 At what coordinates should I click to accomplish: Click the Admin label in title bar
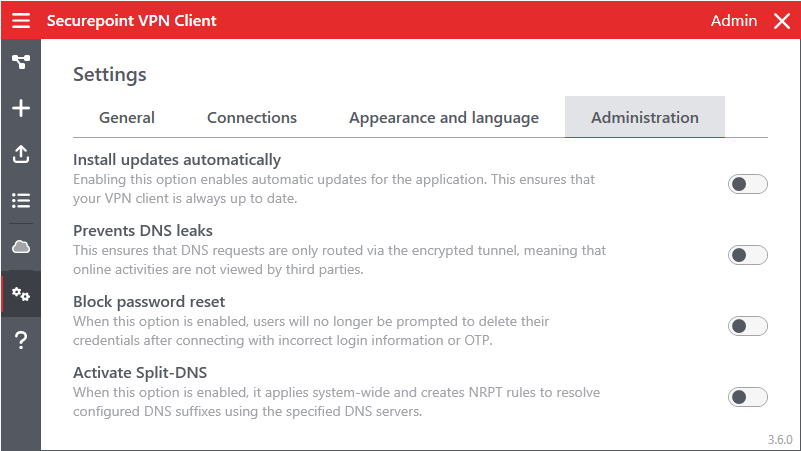[x=734, y=21]
